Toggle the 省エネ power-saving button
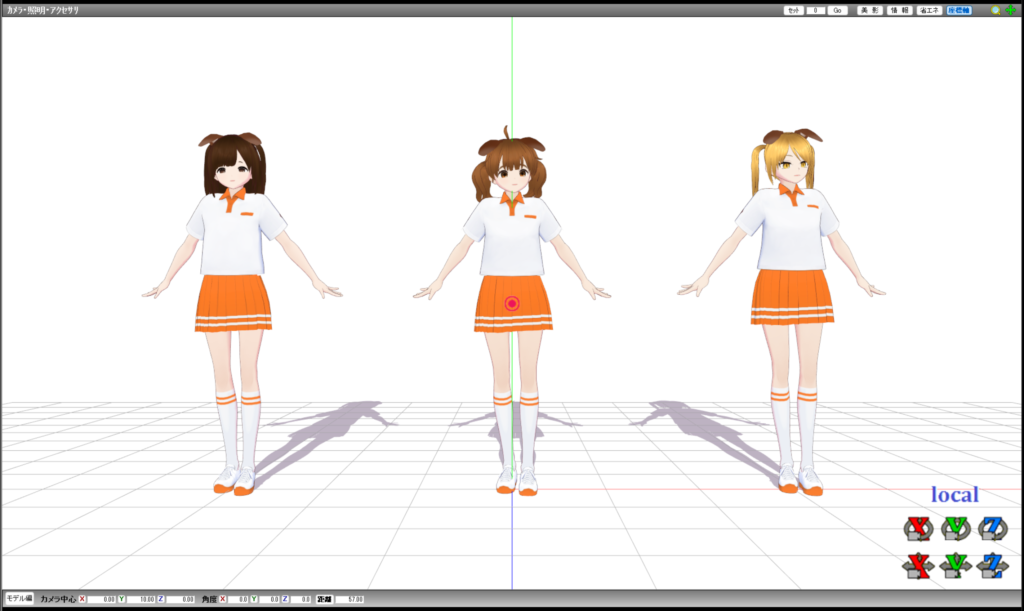The image size is (1024, 611). [x=929, y=10]
